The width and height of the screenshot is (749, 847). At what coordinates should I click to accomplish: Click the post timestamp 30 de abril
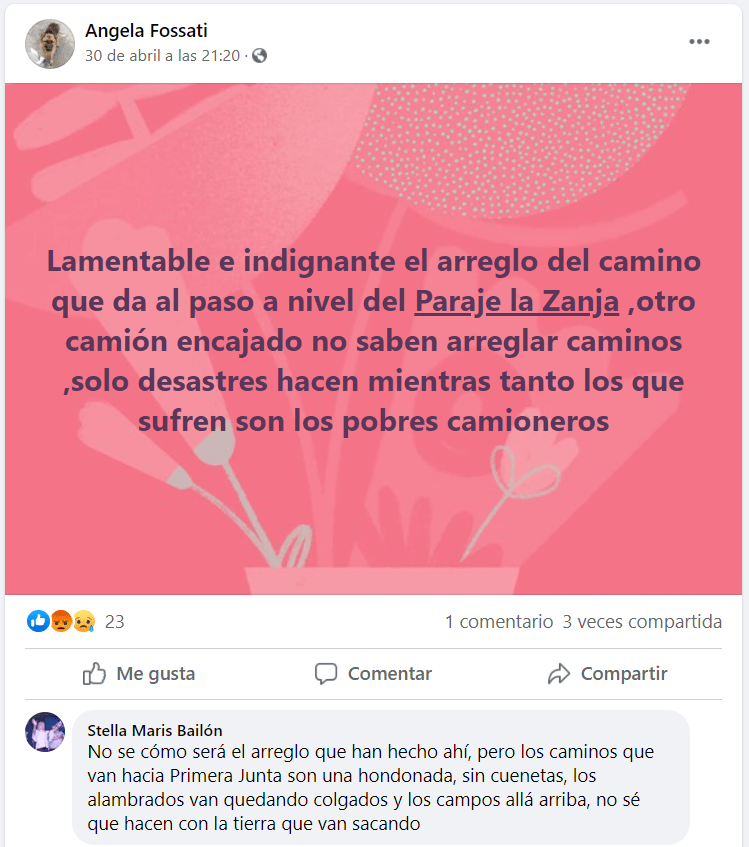162,56
